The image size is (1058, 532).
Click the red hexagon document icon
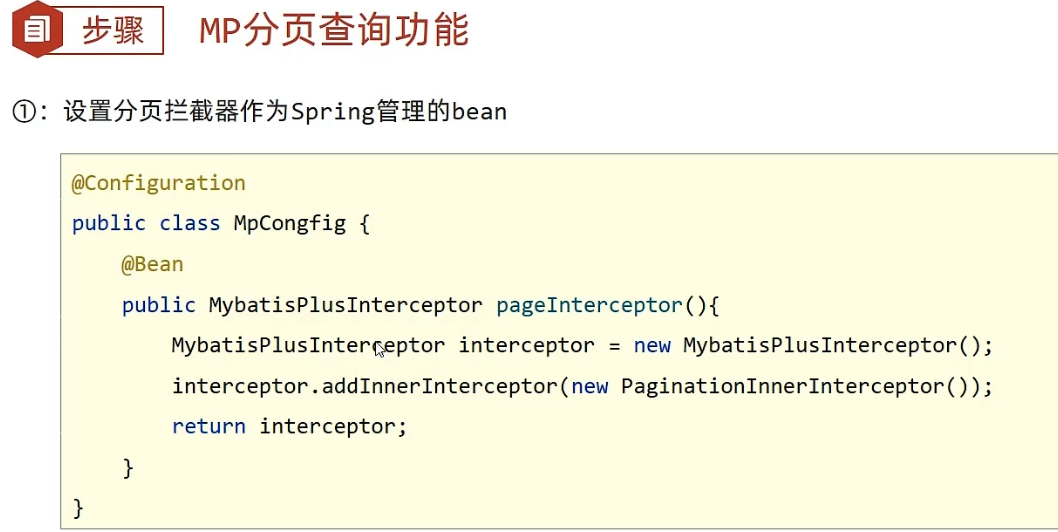37,30
